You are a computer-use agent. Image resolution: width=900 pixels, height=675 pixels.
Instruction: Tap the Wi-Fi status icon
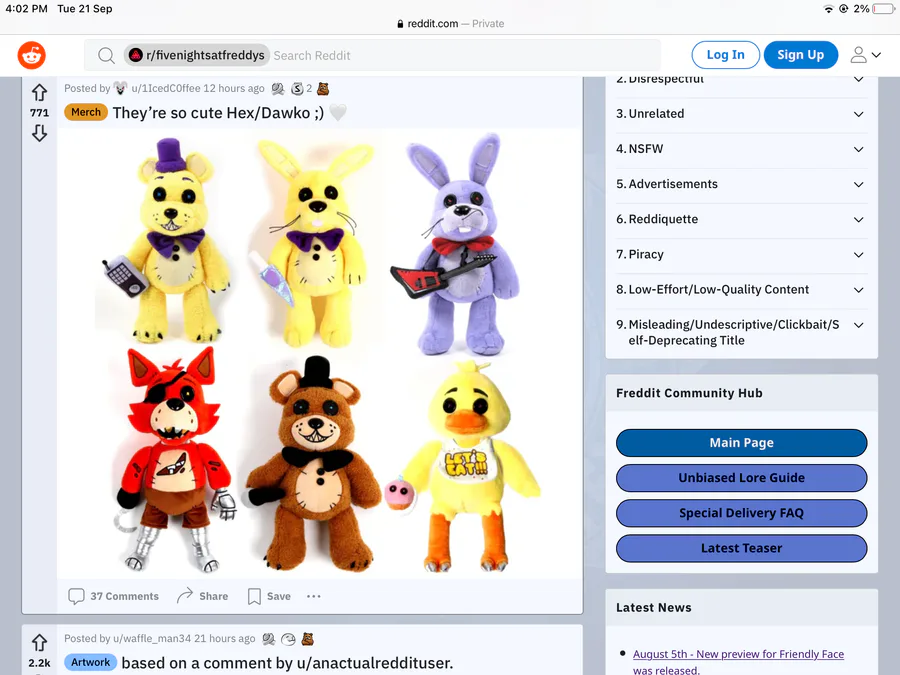(828, 9)
